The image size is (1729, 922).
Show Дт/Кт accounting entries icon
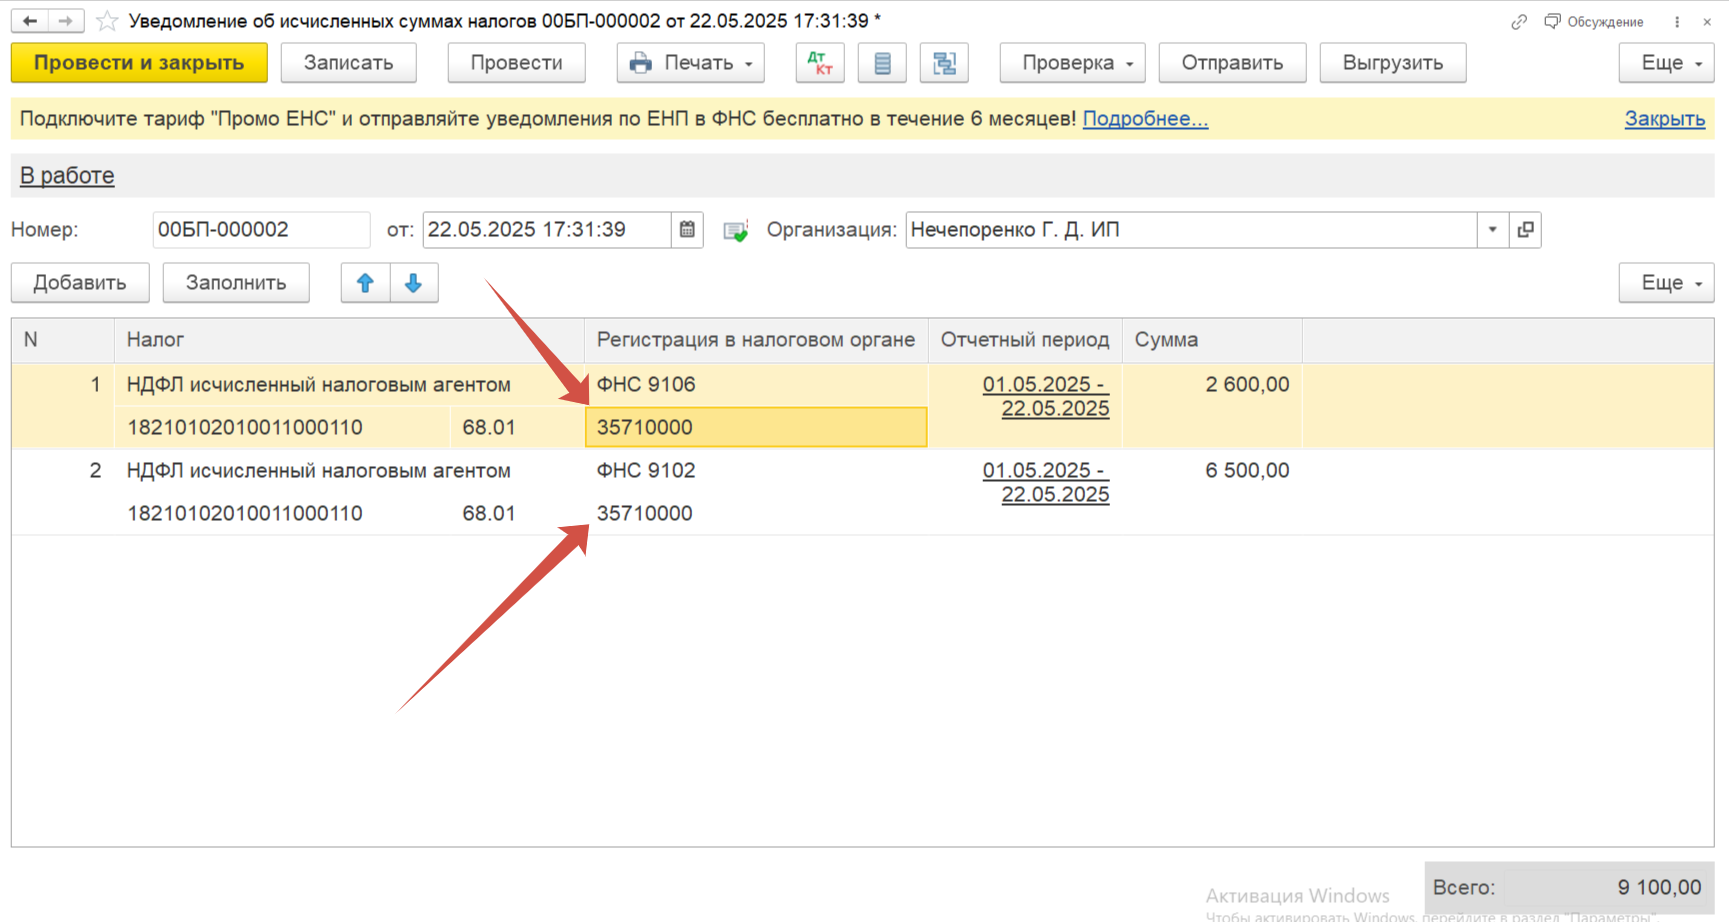pos(820,63)
